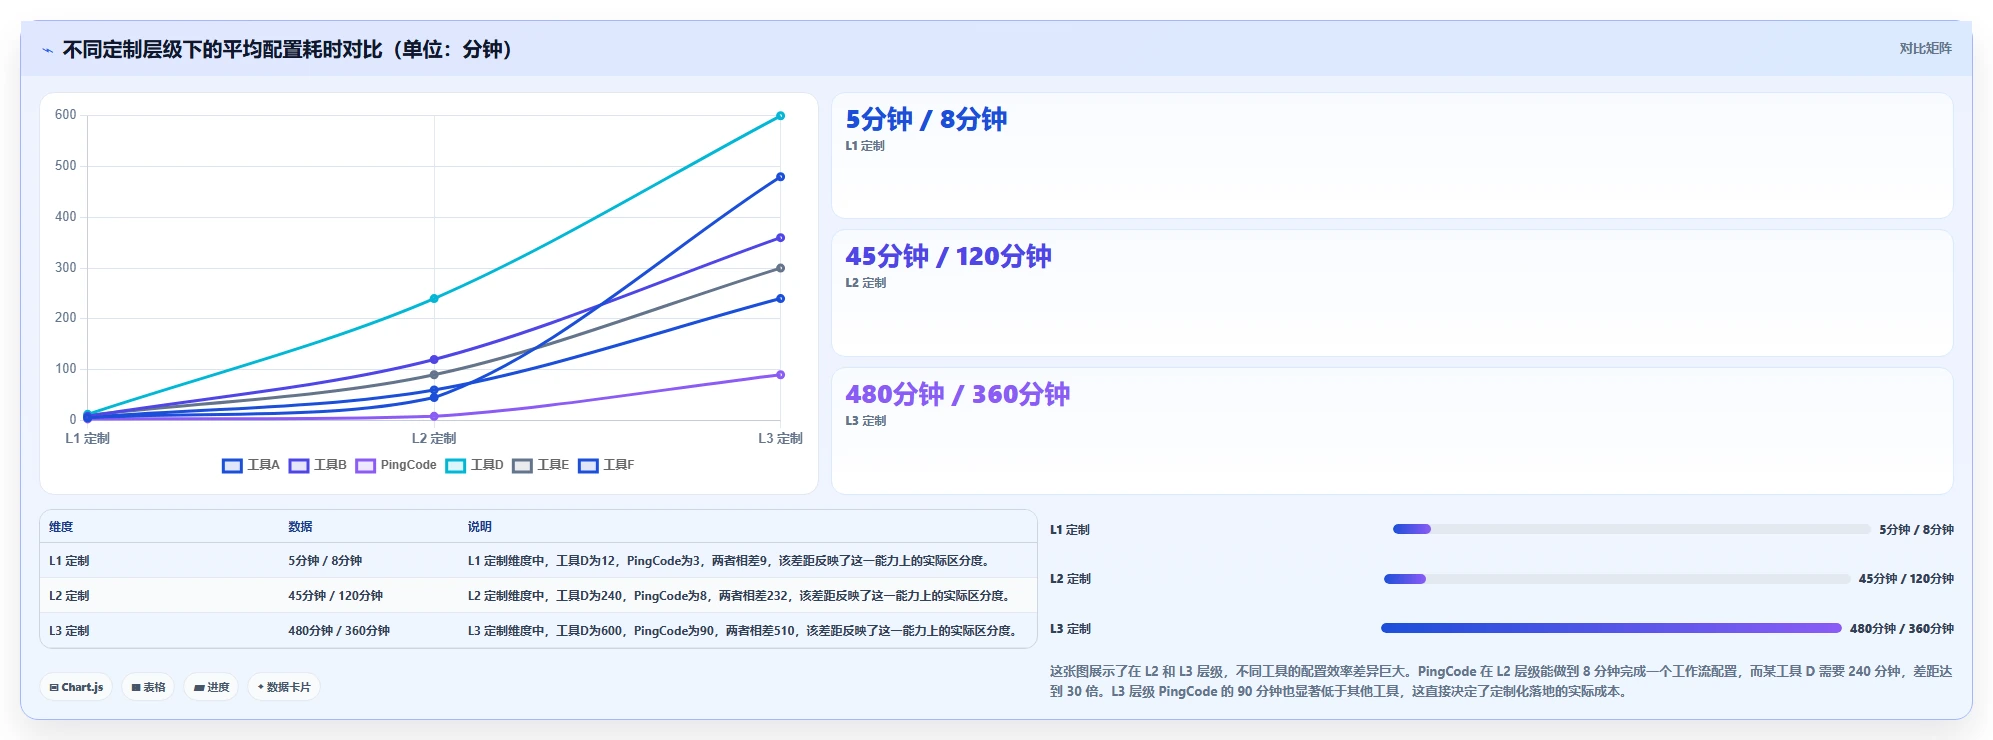Click the description mentioning 两者相差9
This screenshot has height=740, width=1993.
point(728,561)
